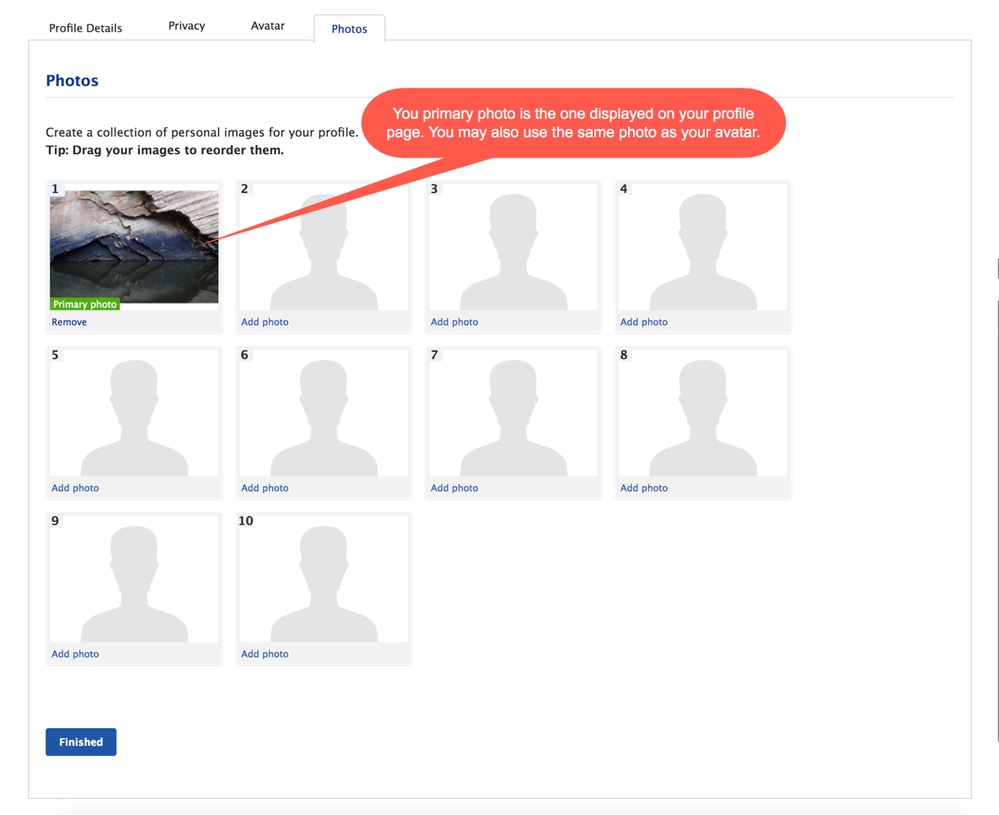Add a photo to slot 8

coord(643,487)
